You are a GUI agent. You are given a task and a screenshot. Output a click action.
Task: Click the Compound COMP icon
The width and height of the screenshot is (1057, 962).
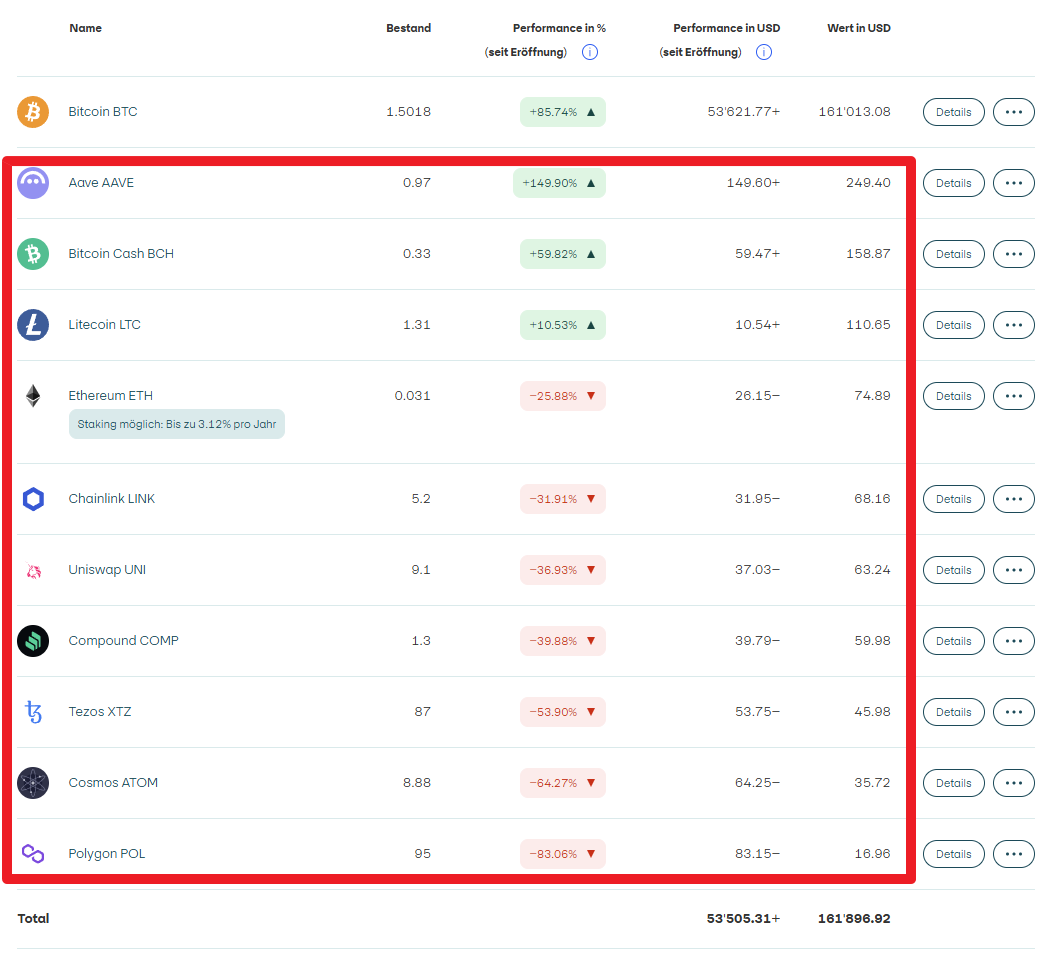pos(33,641)
